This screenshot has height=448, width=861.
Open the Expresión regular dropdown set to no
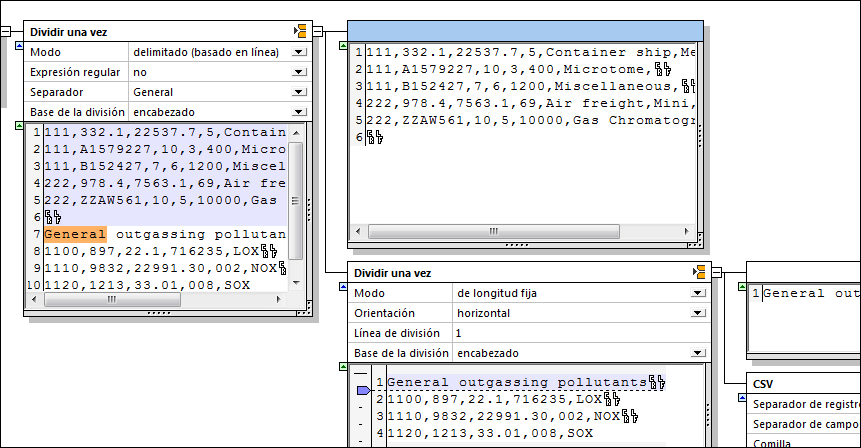[x=298, y=72]
